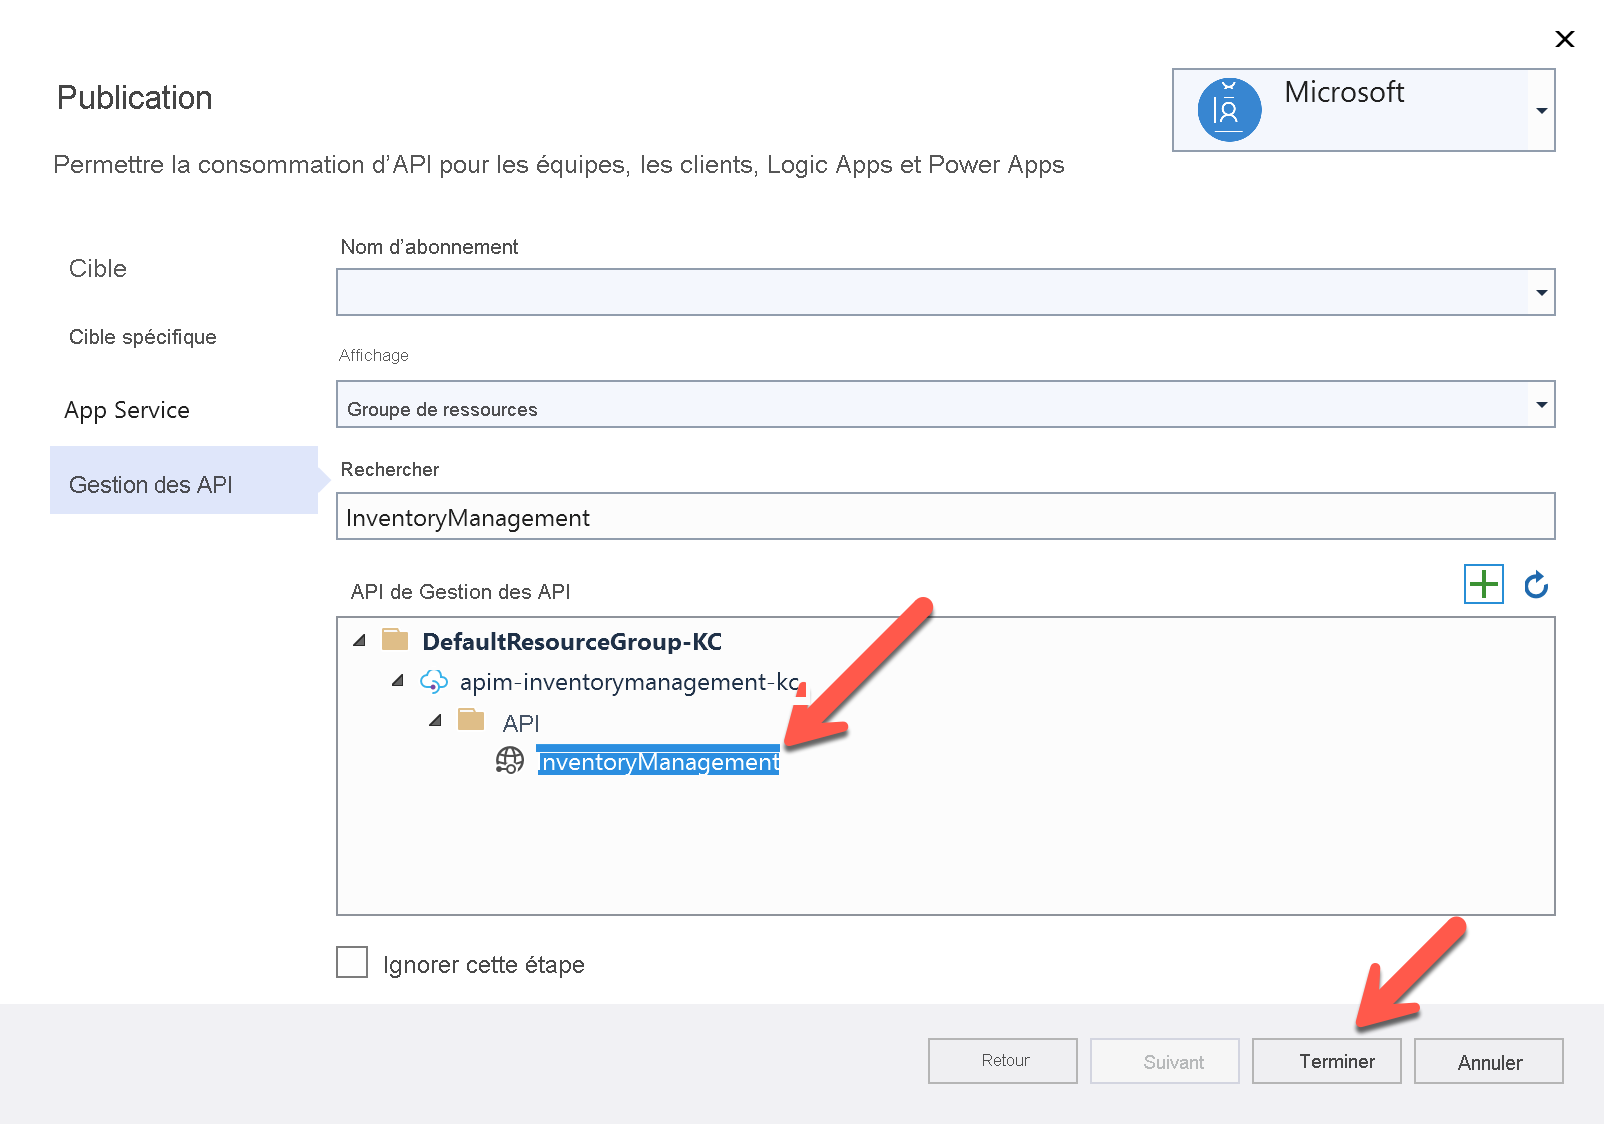Refresh the API Management list
This screenshot has width=1604, height=1124.
1536,585
